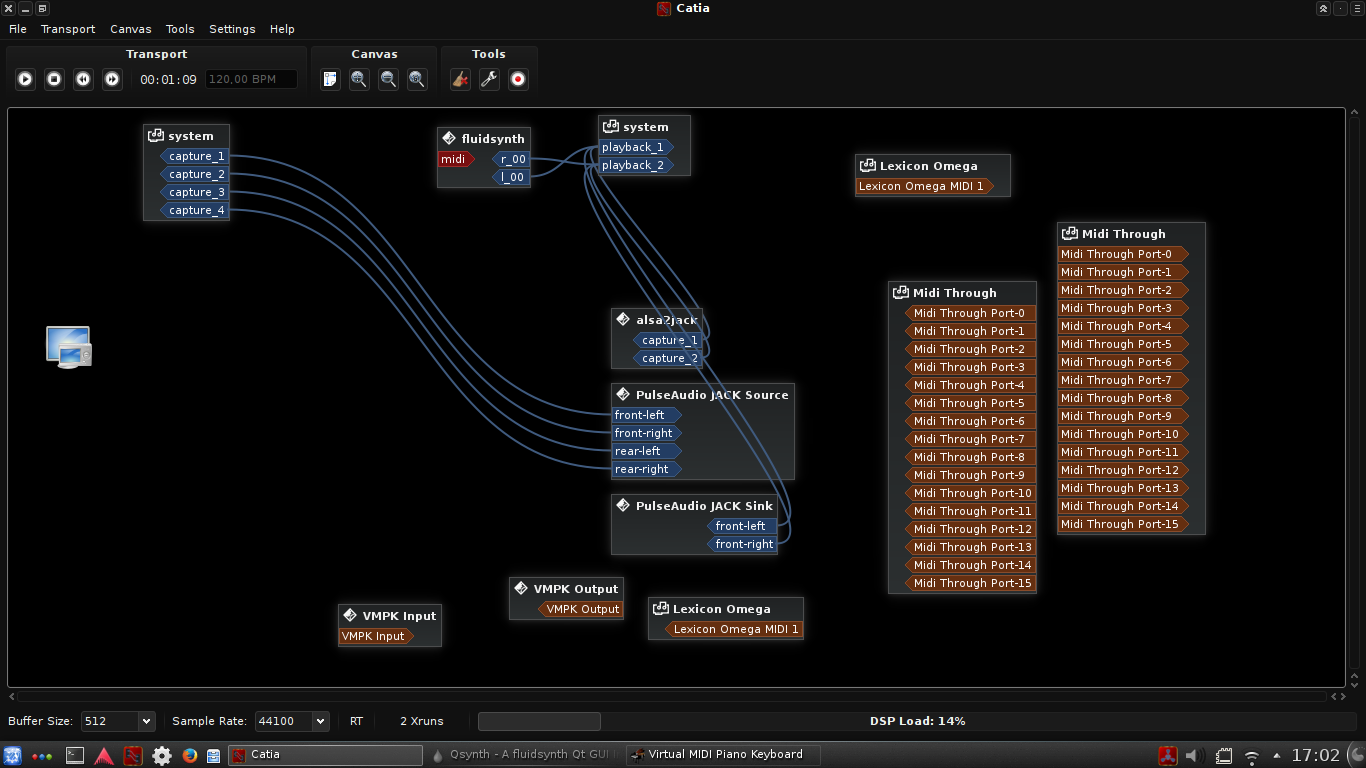The height and width of the screenshot is (768, 1366).
Task: Stop the JACK transport
Action: tap(55, 79)
